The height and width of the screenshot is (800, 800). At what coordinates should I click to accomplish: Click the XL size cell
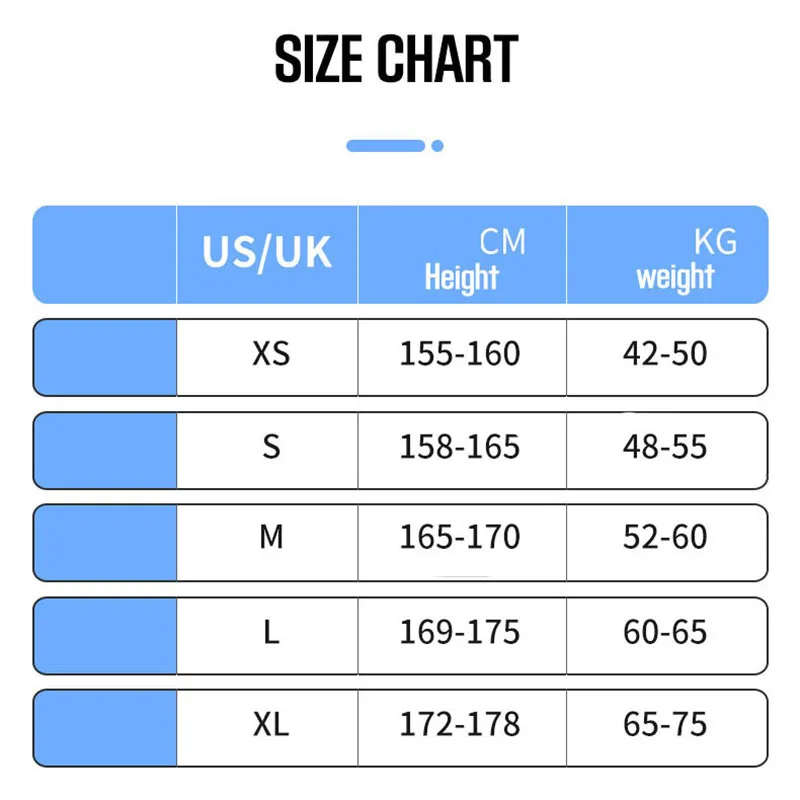(x=271, y=723)
